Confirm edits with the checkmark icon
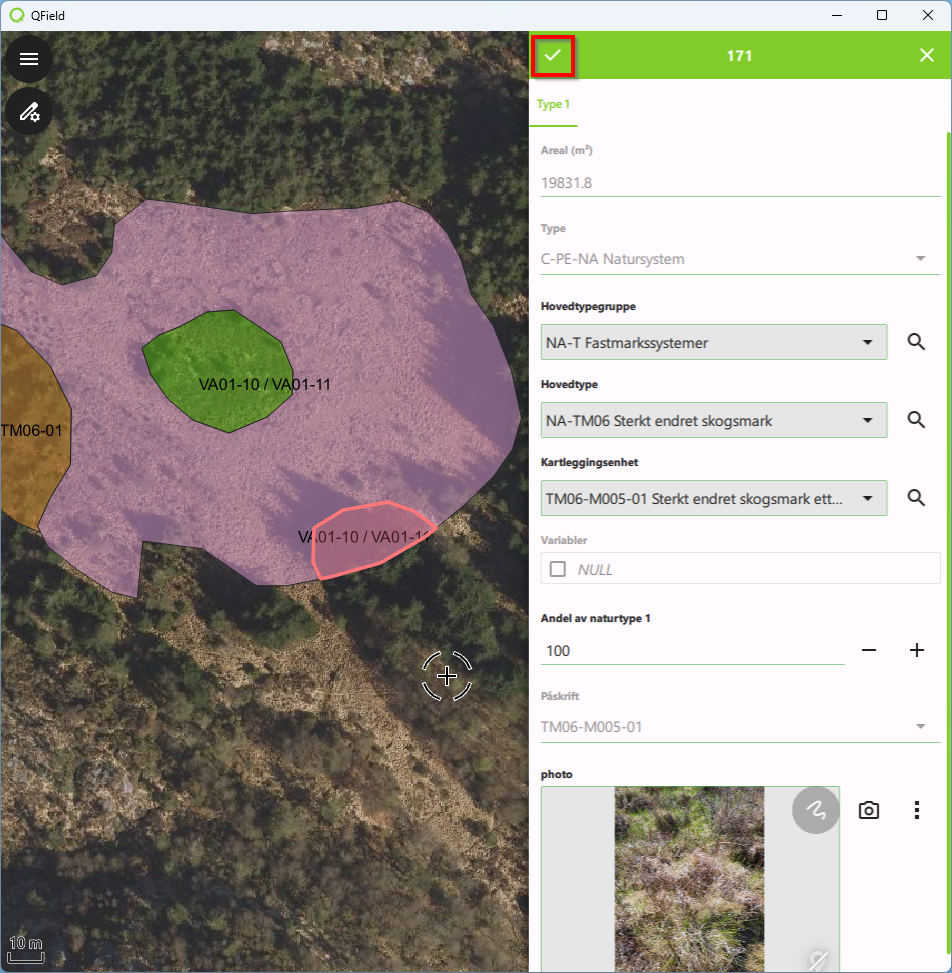952x973 pixels. tap(553, 55)
